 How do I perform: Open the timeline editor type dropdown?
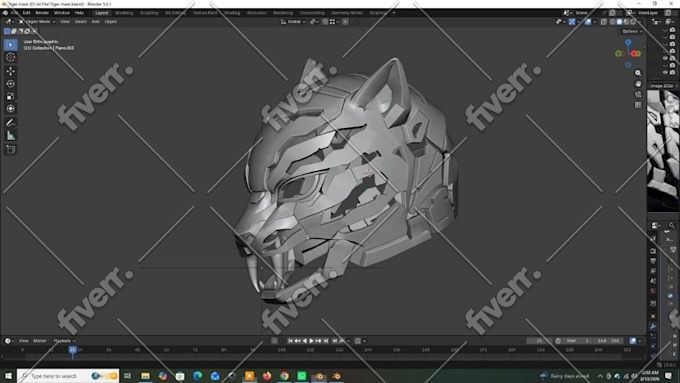tap(9, 341)
